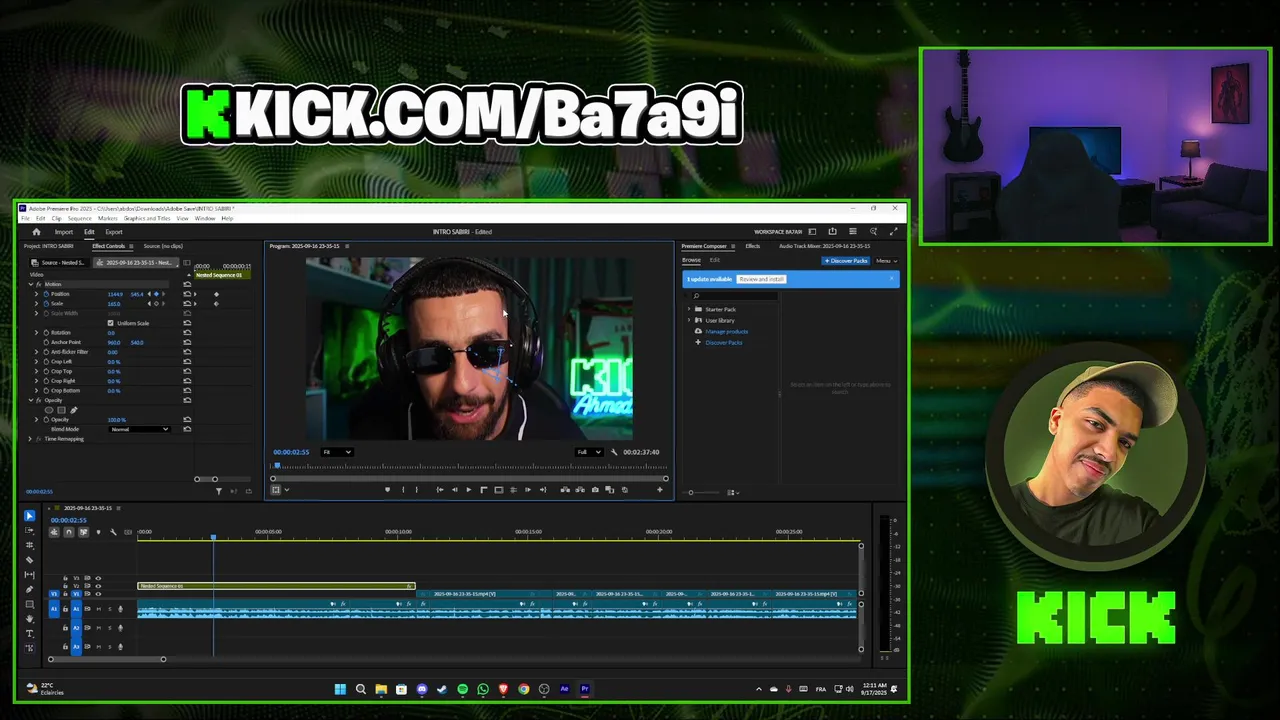Select the free draw bezier mask pen
The height and width of the screenshot is (720, 1280).
click(73, 410)
